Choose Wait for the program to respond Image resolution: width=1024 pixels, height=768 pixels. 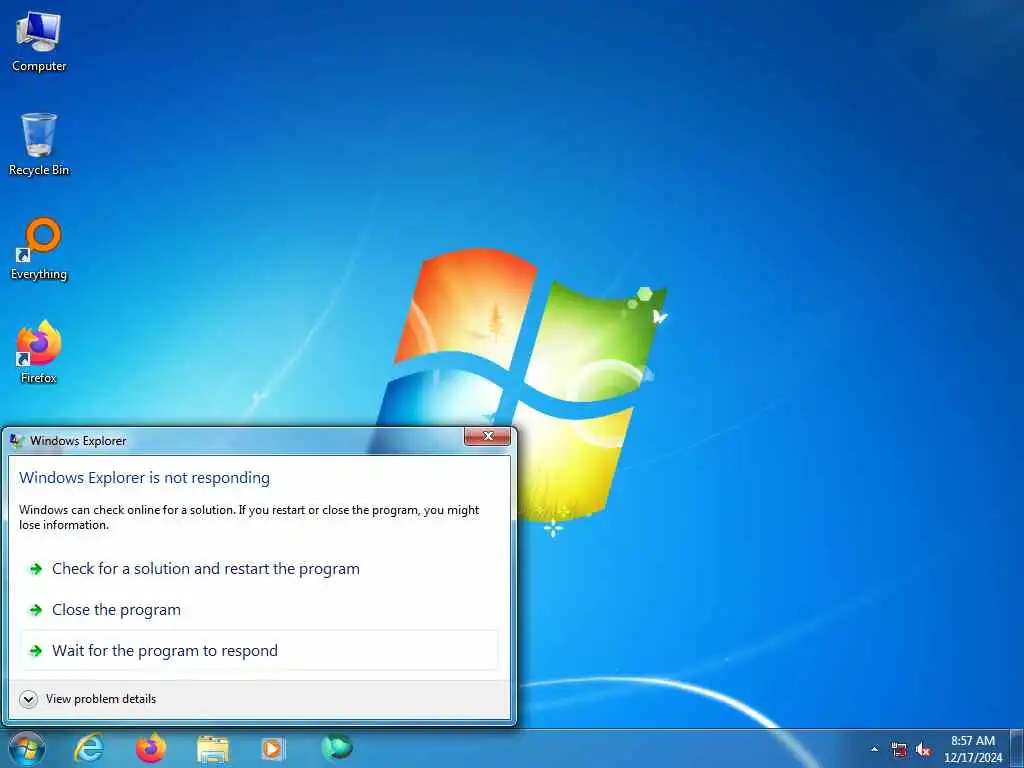[260, 650]
